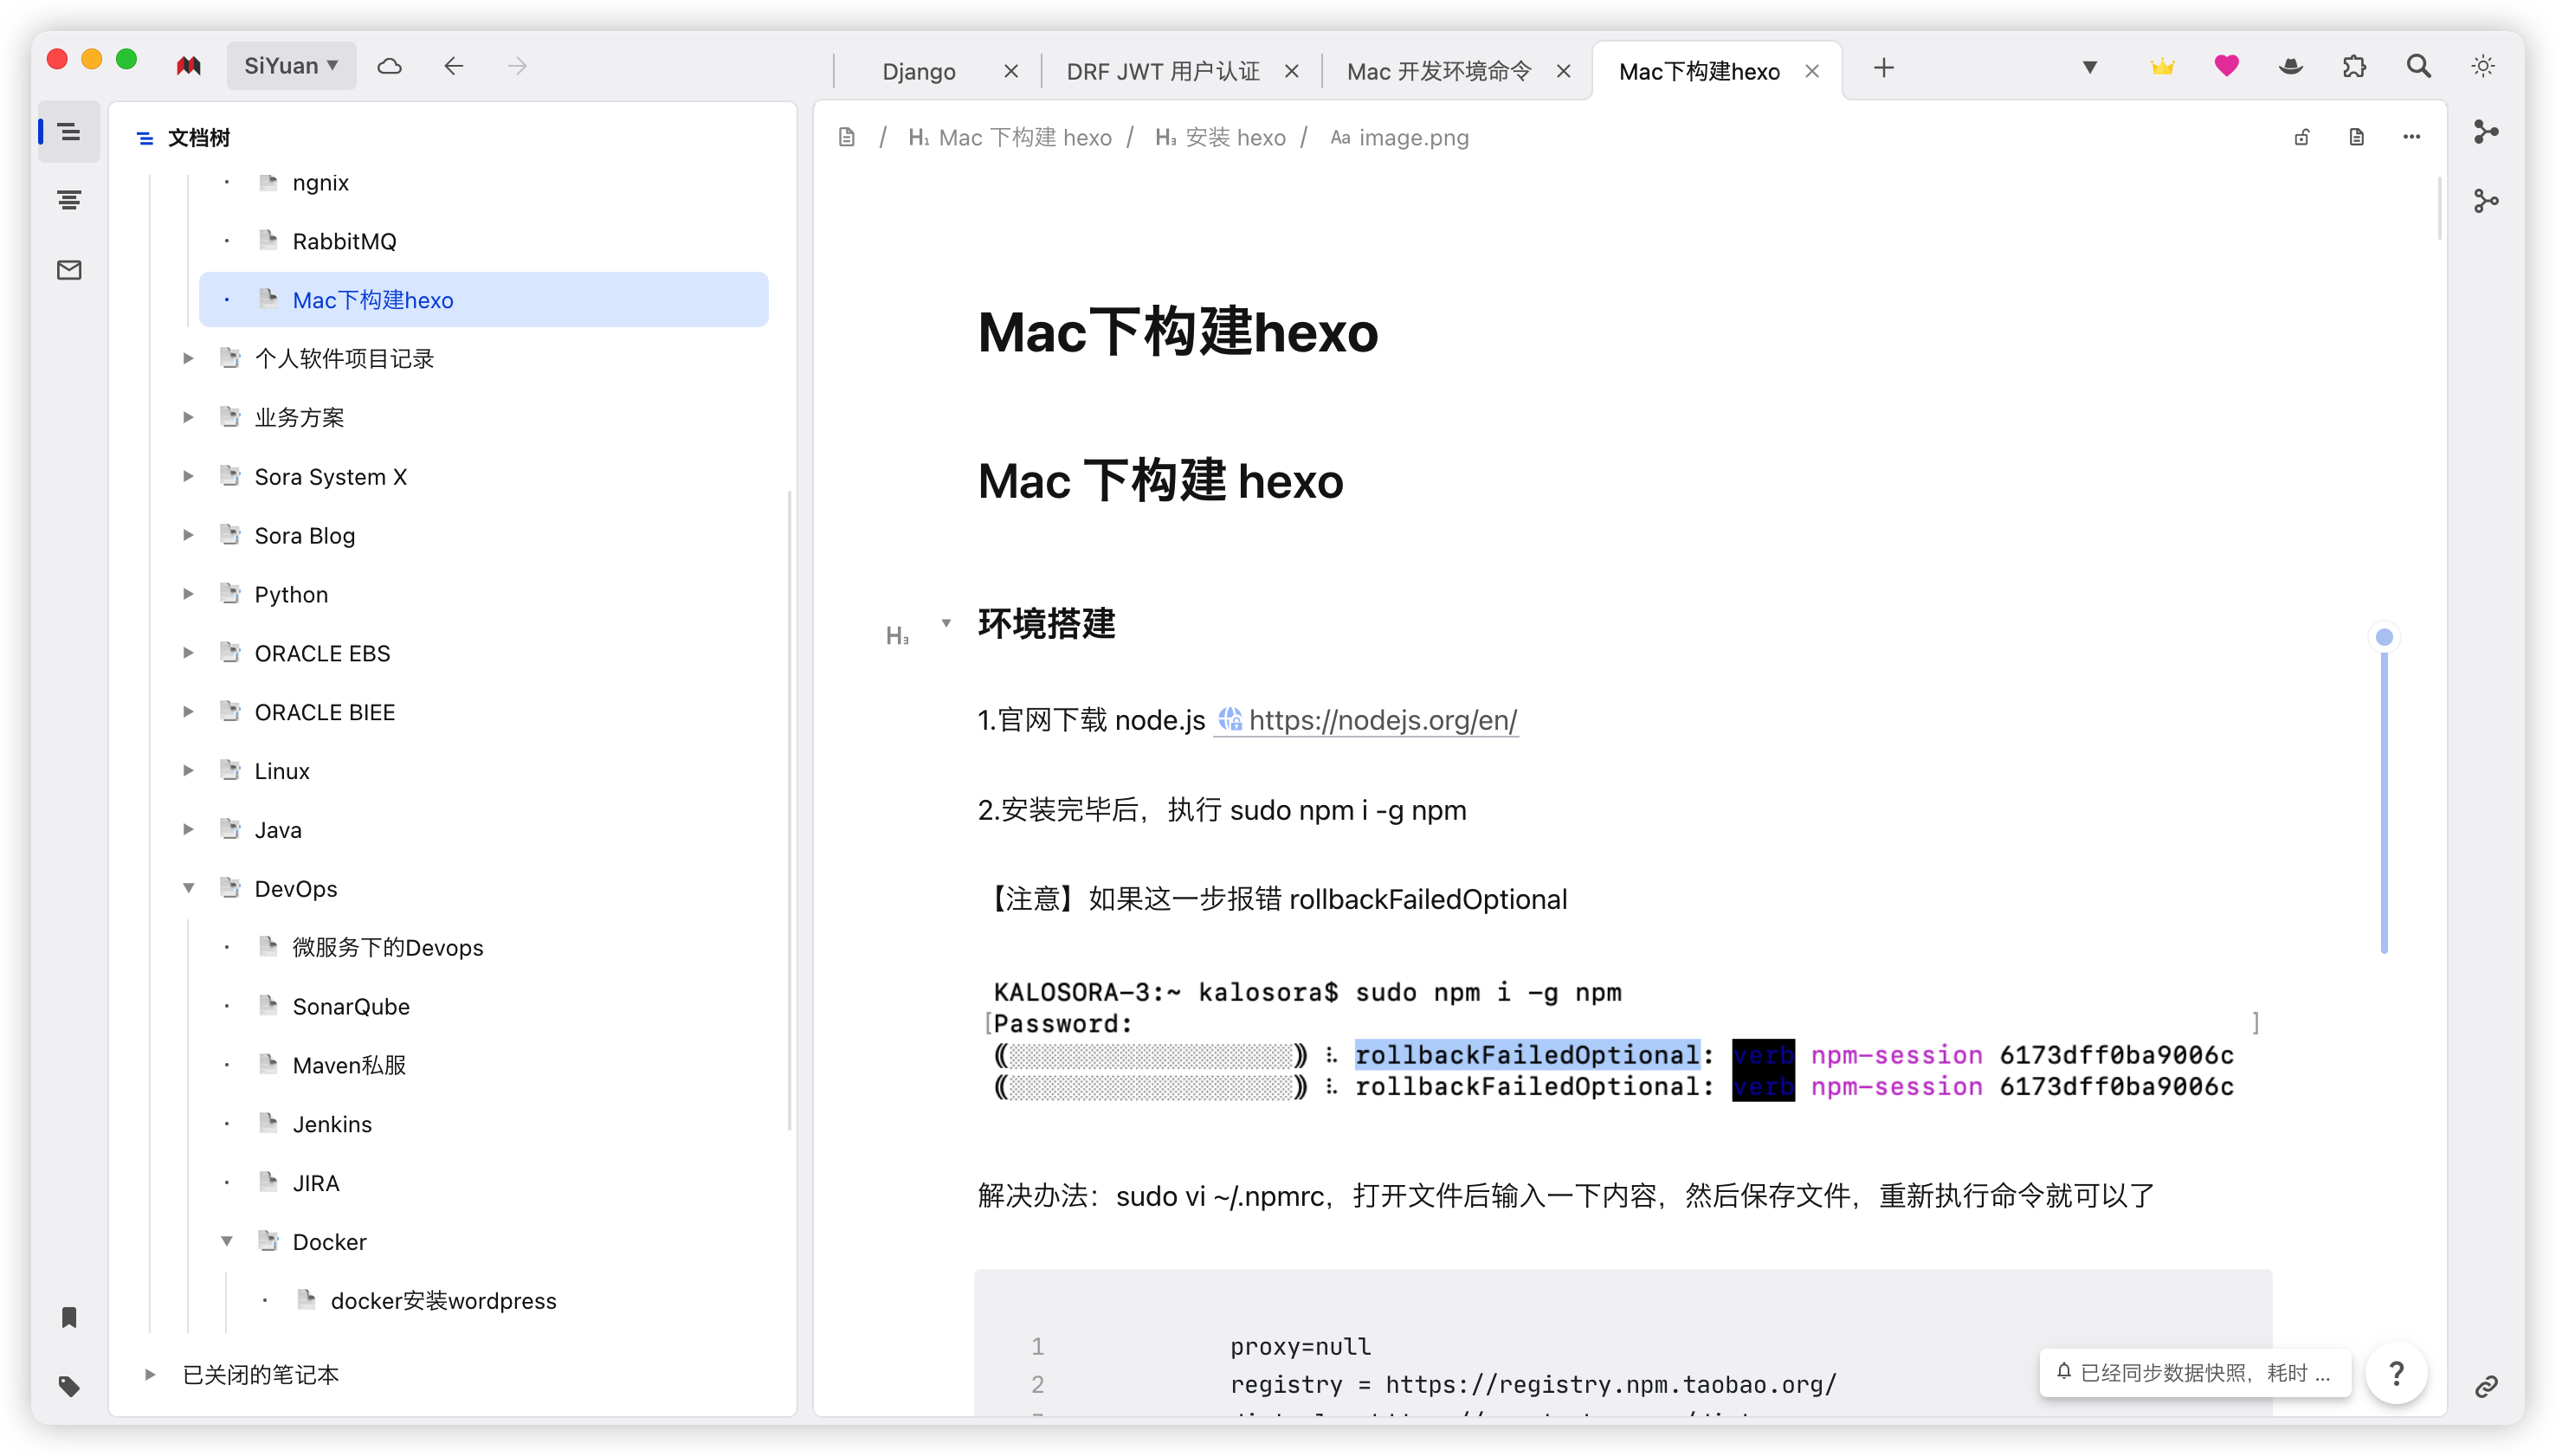2556x1456 pixels.
Task: Open the Inbox envelope sidebar icon
Action: [69, 270]
